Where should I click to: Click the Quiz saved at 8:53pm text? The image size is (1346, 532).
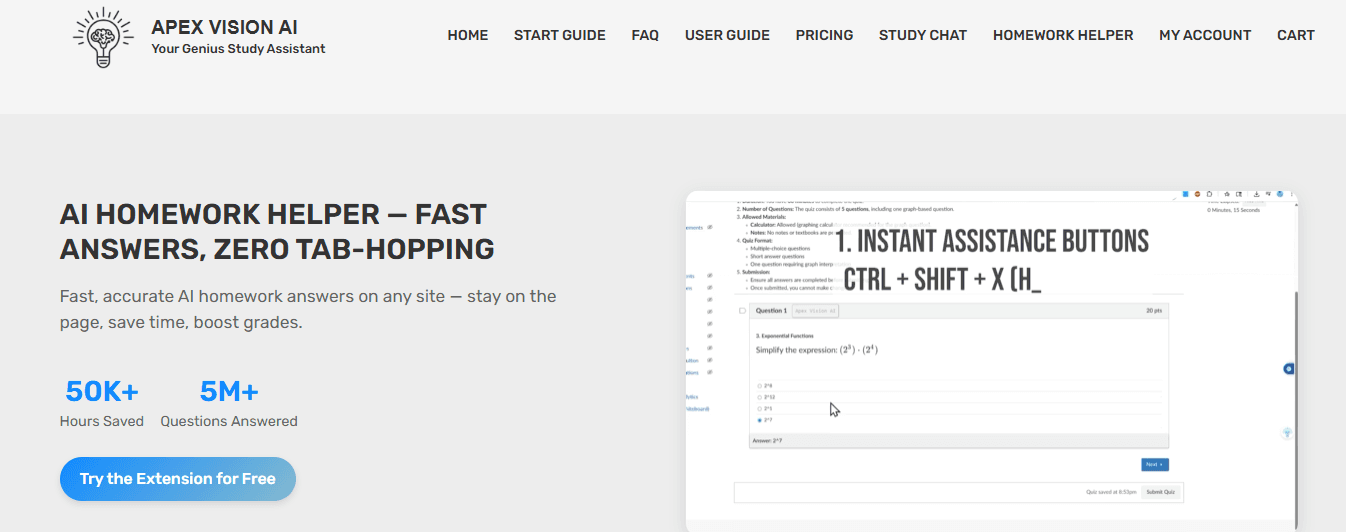point(1111,492)
